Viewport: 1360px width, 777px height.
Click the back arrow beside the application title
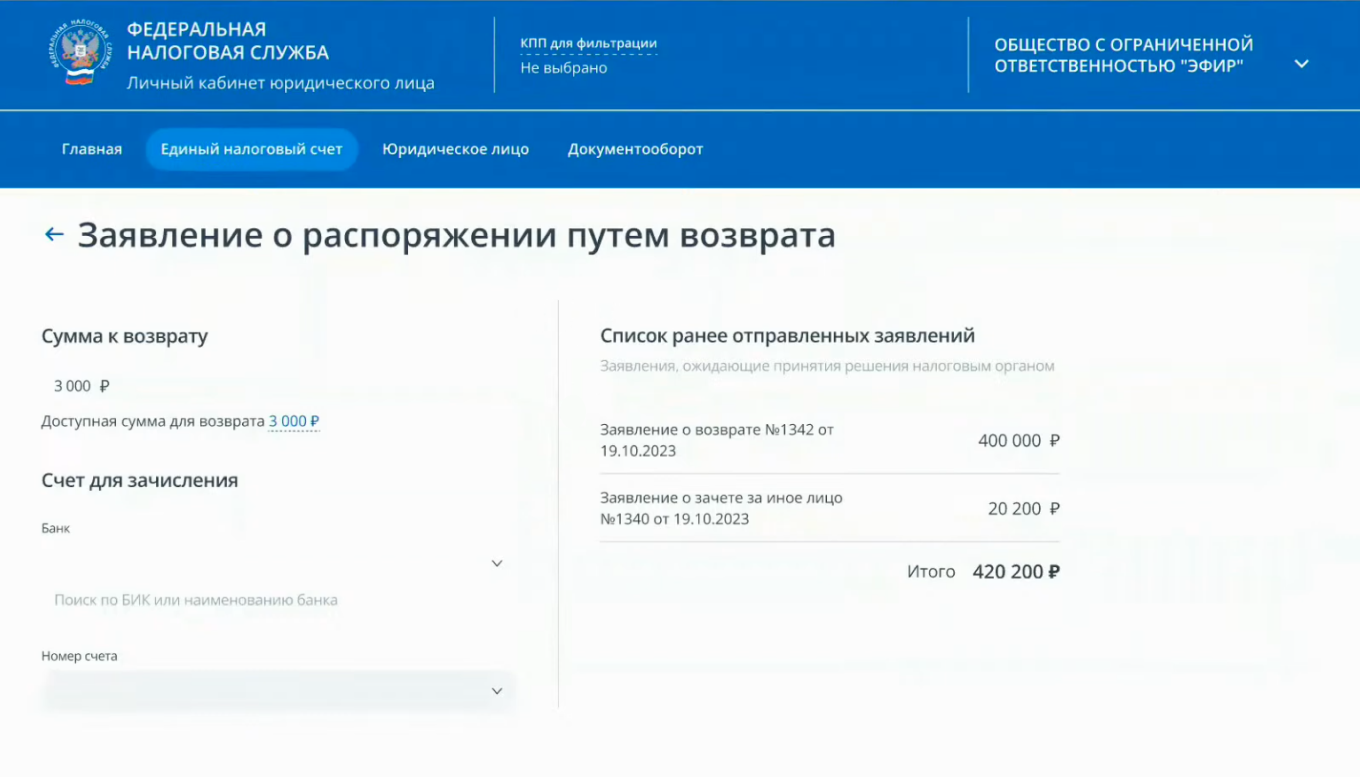pos(52,233)
